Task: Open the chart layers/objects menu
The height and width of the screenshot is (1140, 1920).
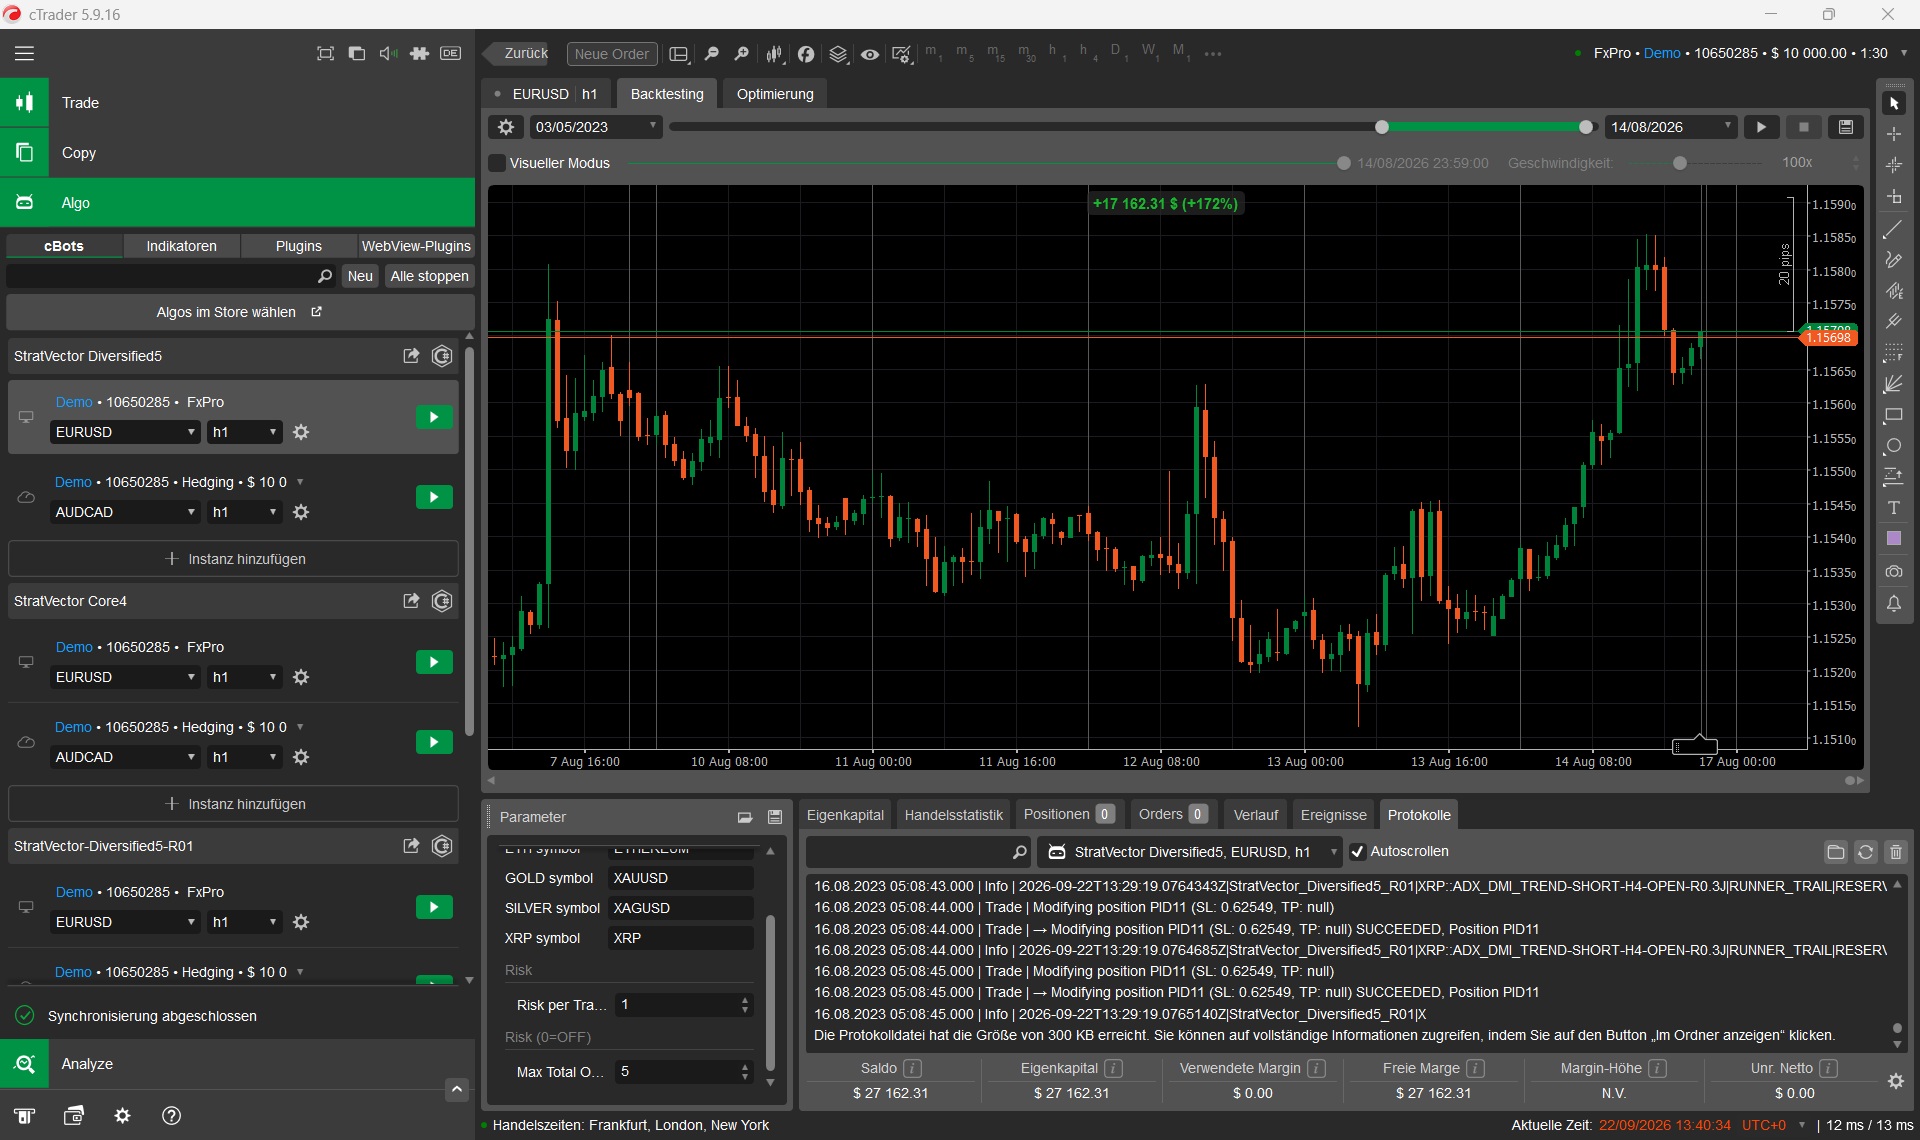Action: pos(838,54)
